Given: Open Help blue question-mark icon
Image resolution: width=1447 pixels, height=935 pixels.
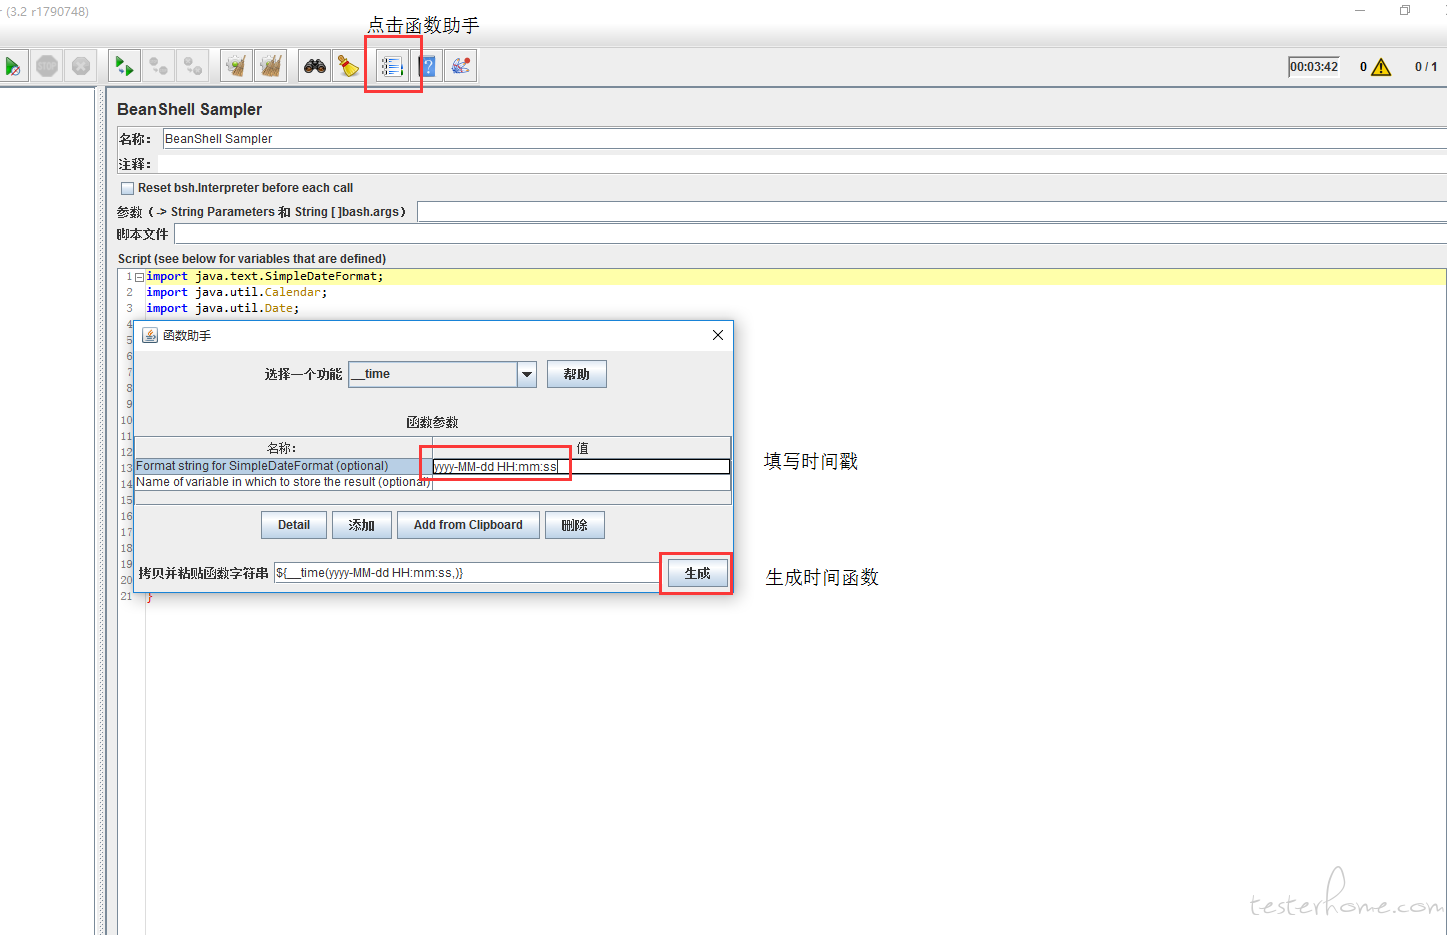Looking at the screenshot, I should (x=427, y=67).
